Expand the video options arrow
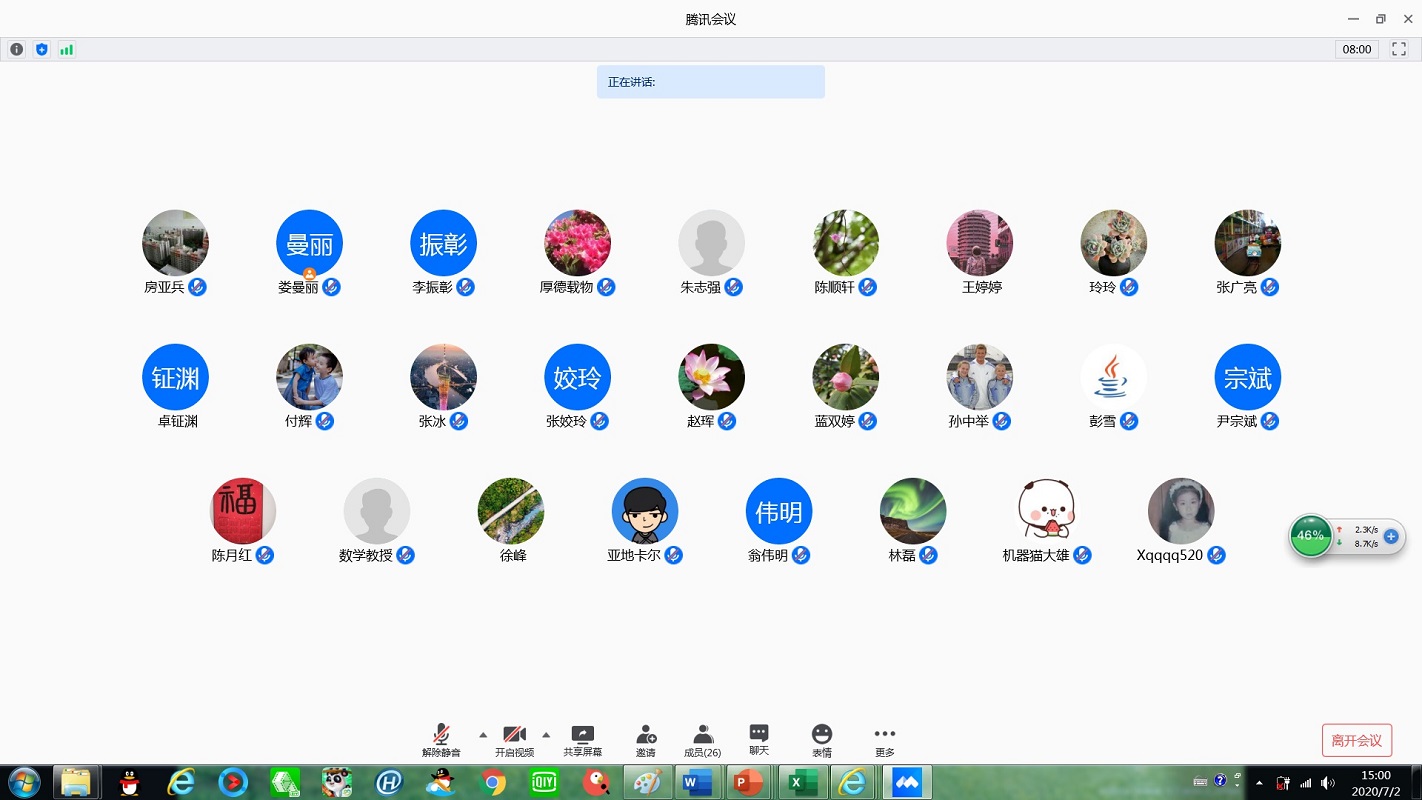The image size is (1422, 800). 546,735
